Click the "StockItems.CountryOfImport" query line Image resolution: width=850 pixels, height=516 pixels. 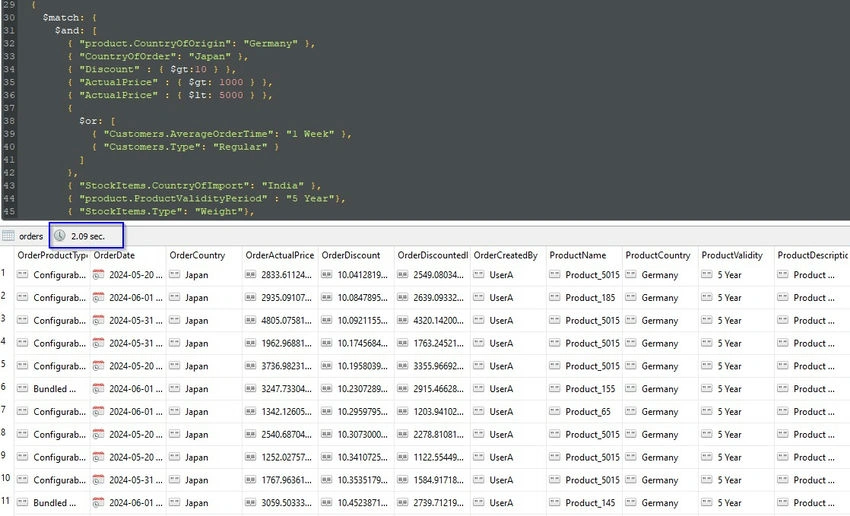point(195,185)
